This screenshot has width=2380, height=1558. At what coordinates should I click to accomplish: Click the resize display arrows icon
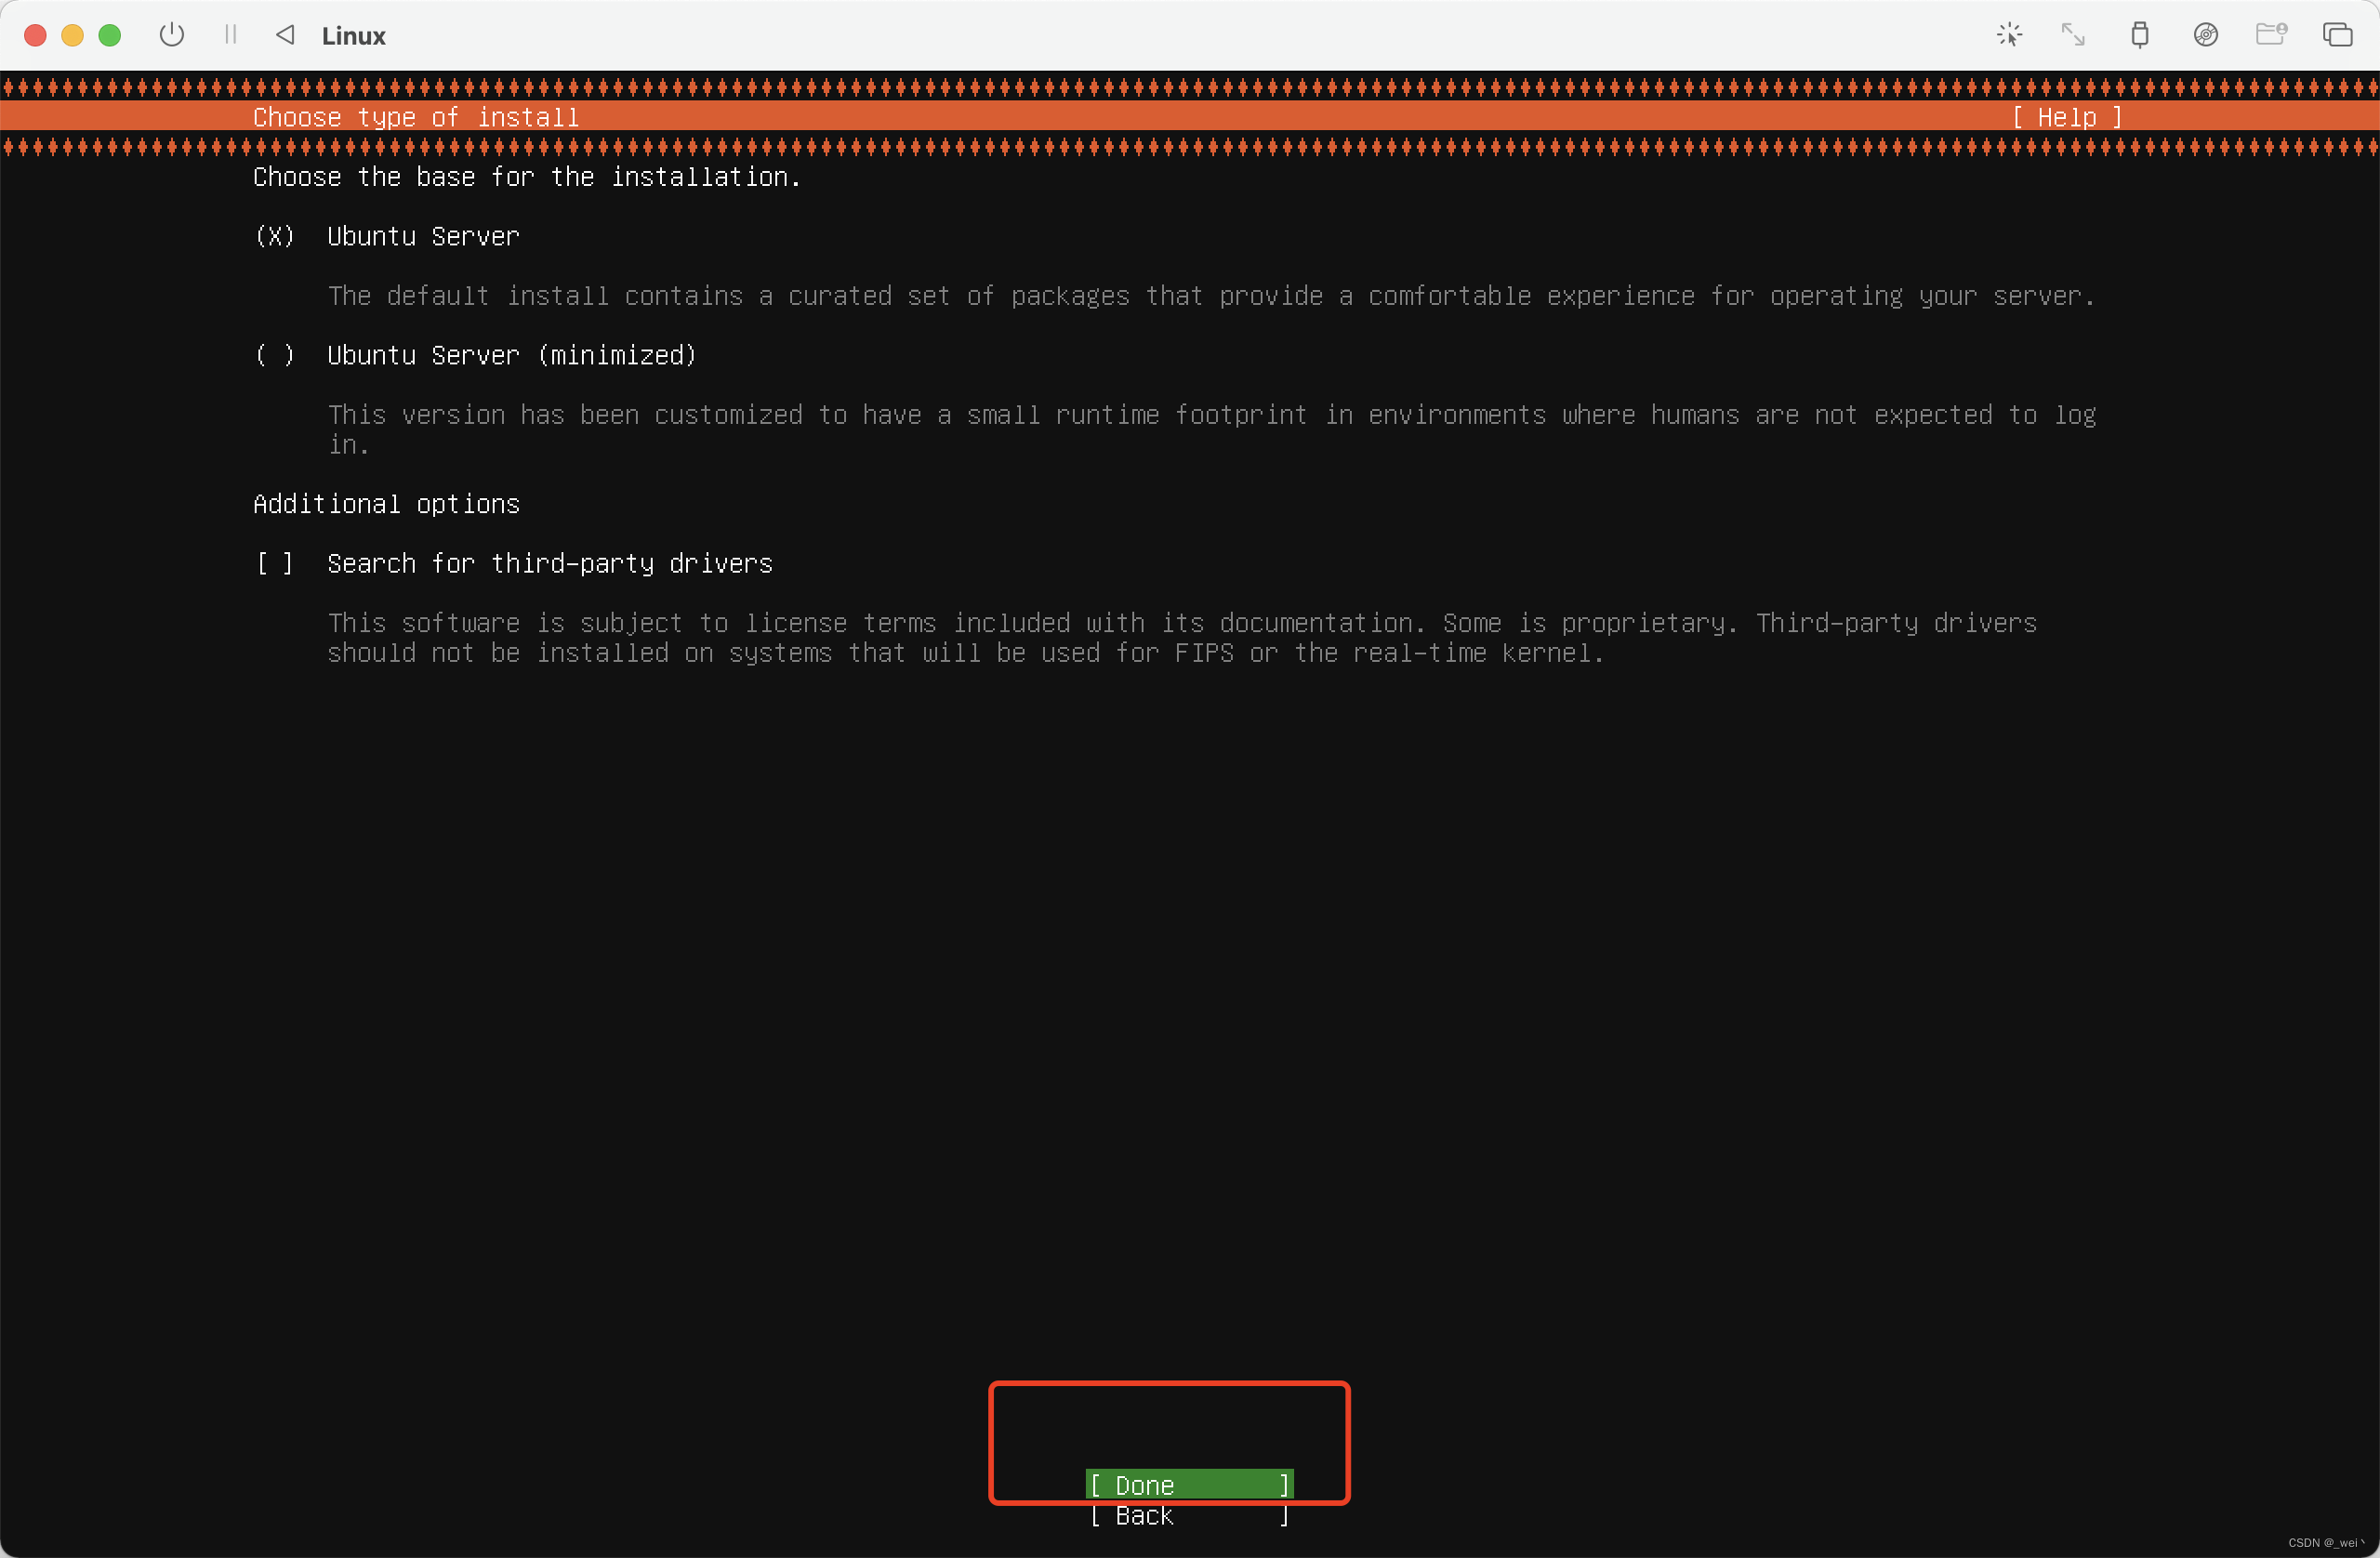2073,35
